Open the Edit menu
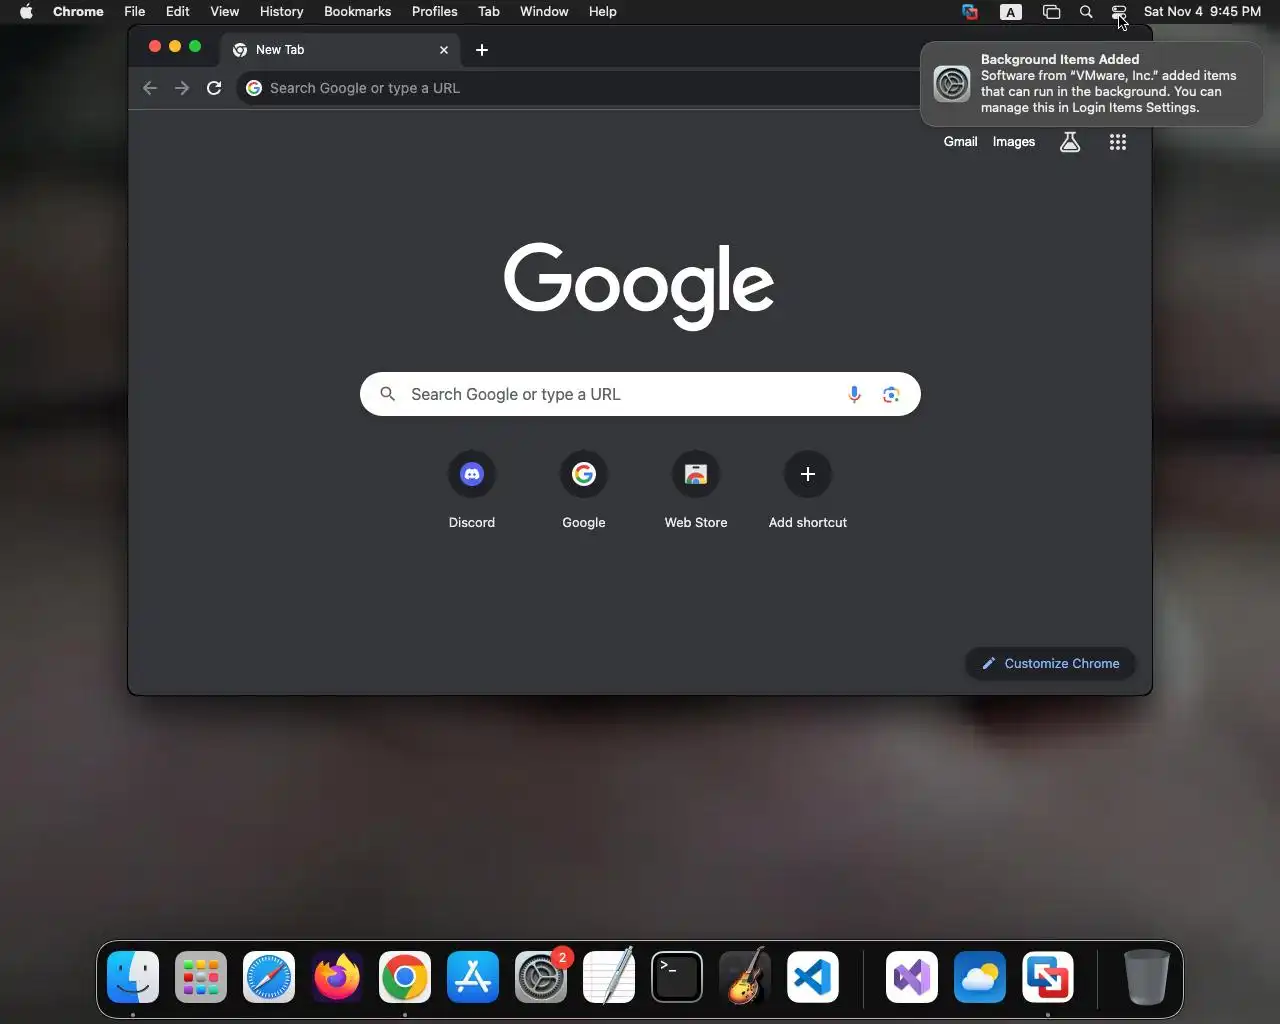 tap(178, 12)
